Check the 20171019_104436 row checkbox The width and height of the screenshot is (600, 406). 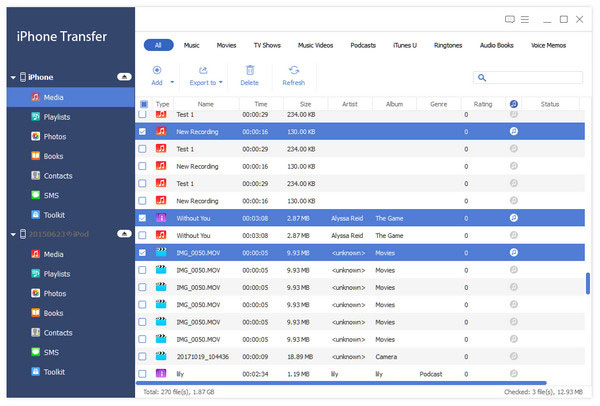coord(142,356)
